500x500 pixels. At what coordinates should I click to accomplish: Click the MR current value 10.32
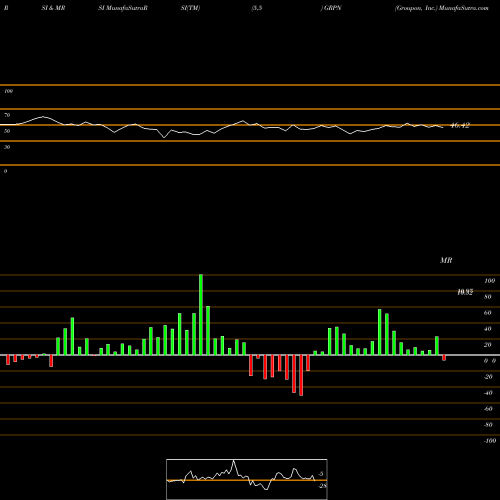pos(465,292)
